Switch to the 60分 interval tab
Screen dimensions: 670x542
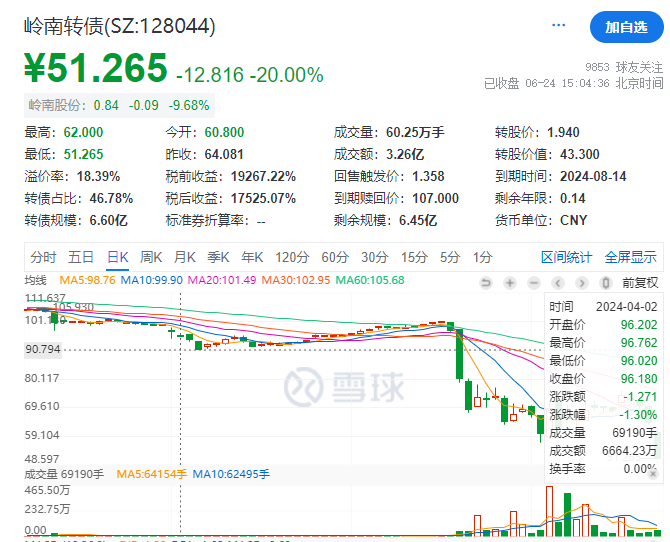point(335,257)
